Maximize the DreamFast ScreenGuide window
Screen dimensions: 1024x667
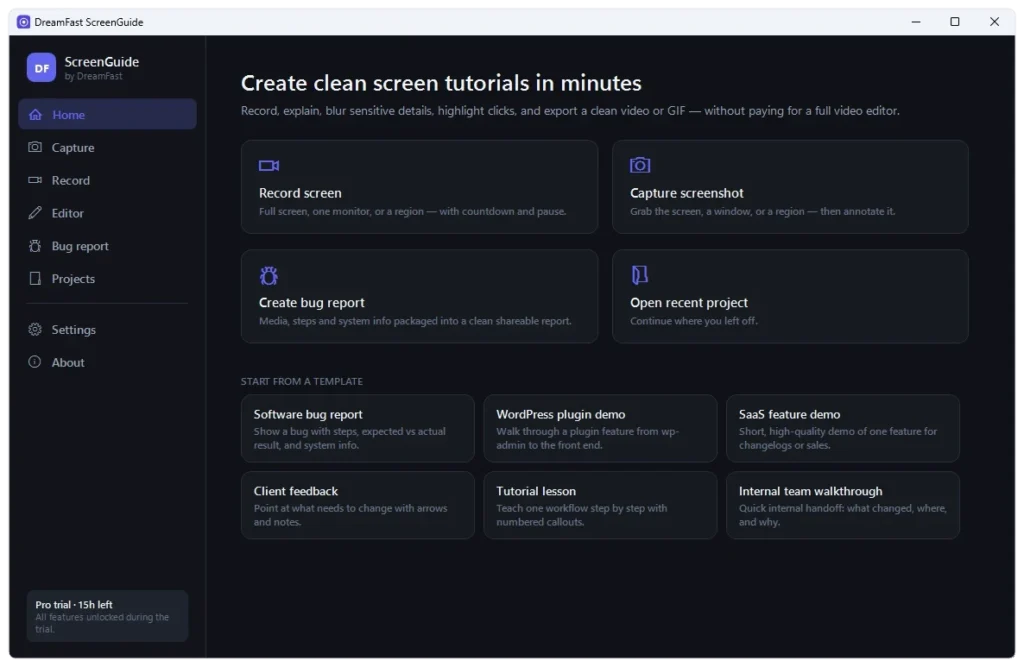pyautogui.click(x=955, y=22)
